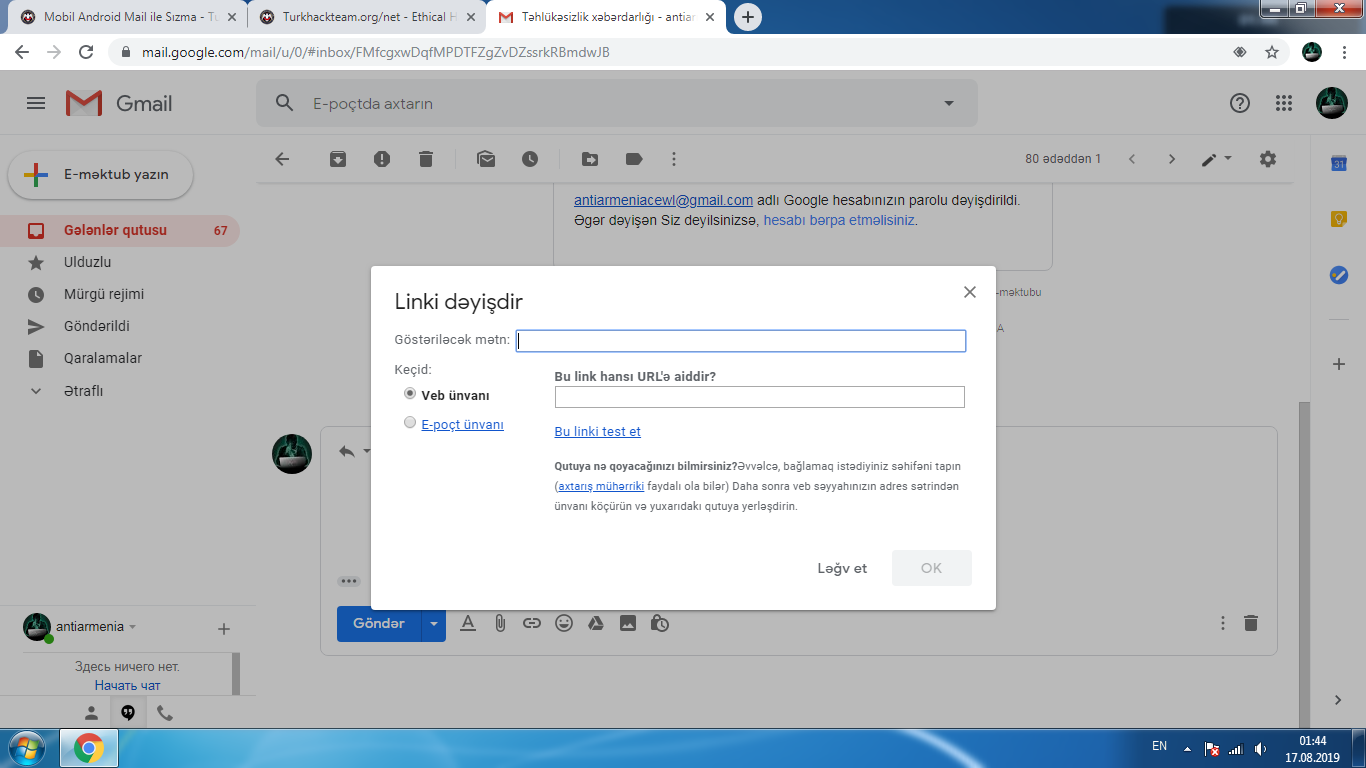Show trimmed content ellipsis button
This screenshot has height=768, width=1366.
[348, 581]
